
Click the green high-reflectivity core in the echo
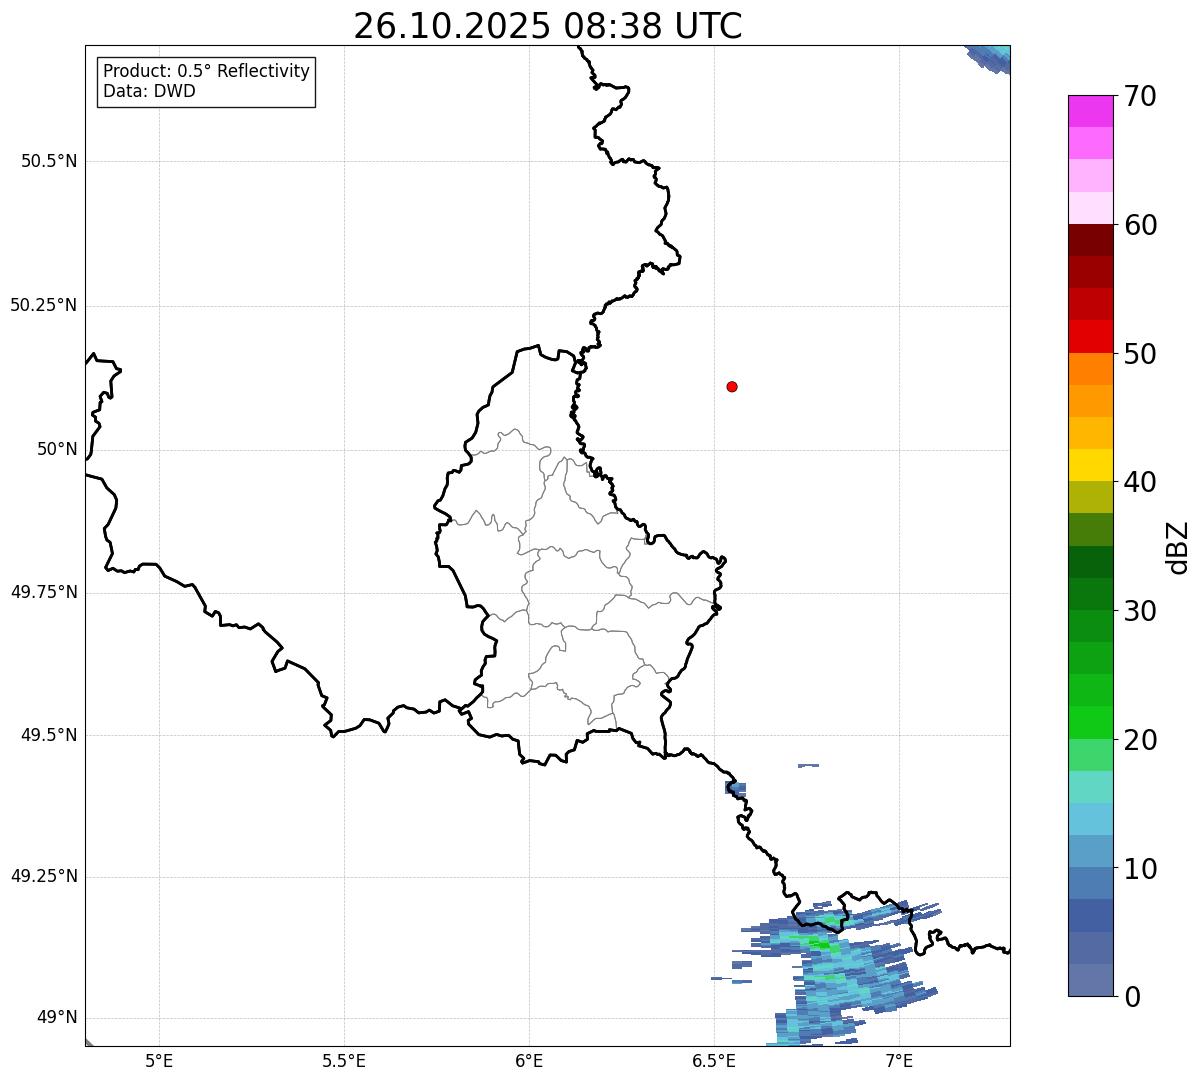click(820, 942)
